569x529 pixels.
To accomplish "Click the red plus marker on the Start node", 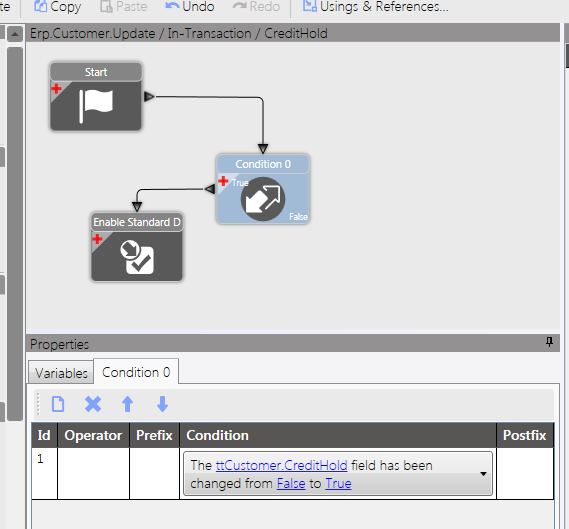I will [x=56, y=88].
